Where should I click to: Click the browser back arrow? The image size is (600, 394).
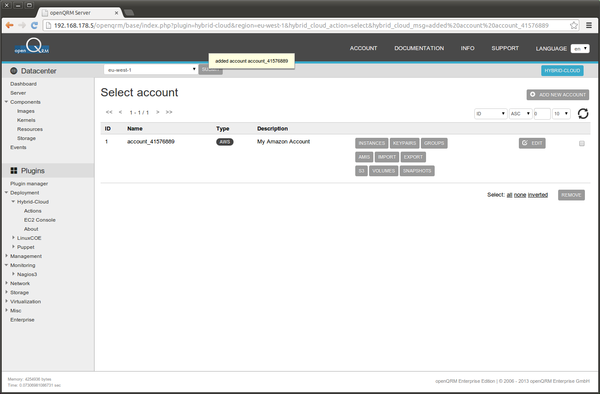[9, 25]
